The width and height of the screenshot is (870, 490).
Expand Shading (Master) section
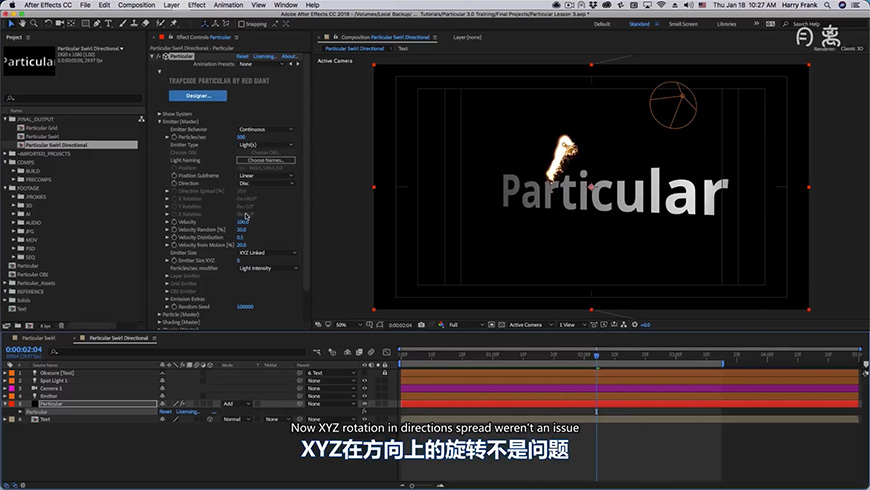click(160, 322)
